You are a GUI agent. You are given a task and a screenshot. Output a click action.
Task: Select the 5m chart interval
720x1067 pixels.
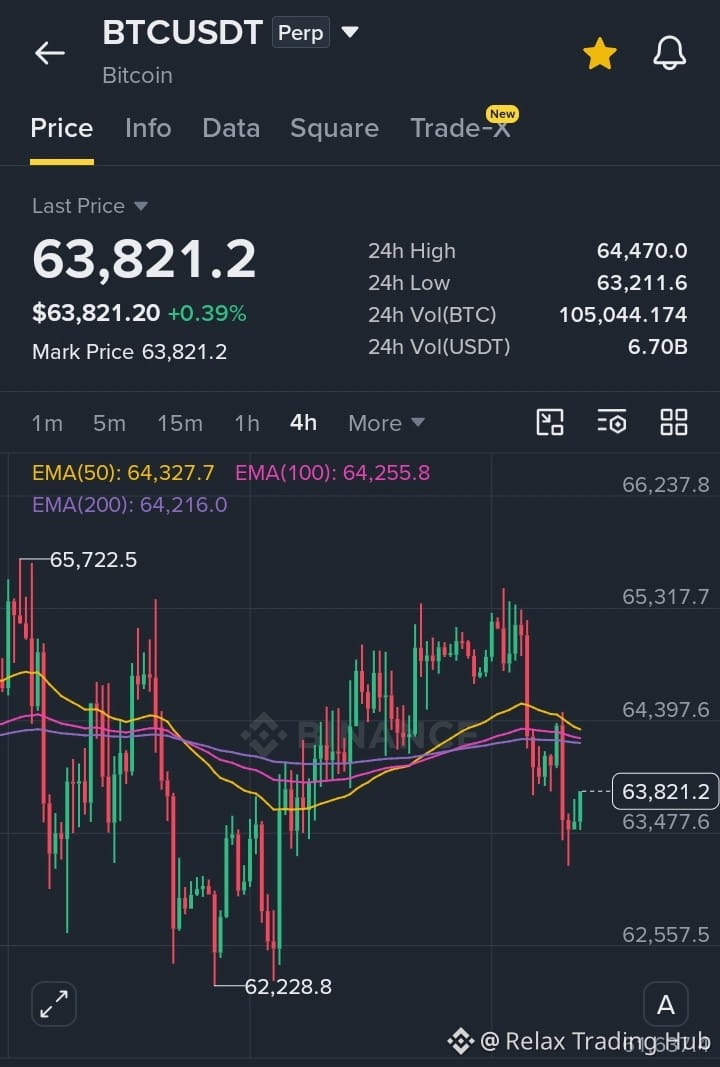(110, 423)
